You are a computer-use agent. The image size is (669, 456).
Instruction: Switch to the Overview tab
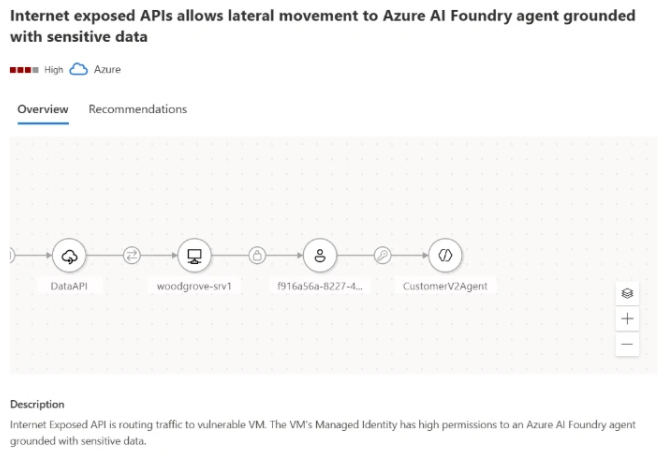pyautogui.click(x=42, y=109)
